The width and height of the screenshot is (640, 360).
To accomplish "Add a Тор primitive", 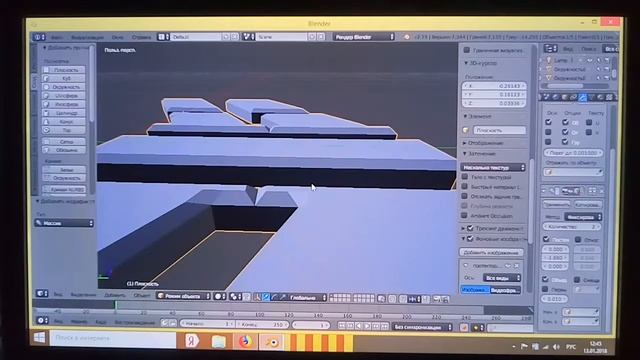I will click(x=64, y=130).
